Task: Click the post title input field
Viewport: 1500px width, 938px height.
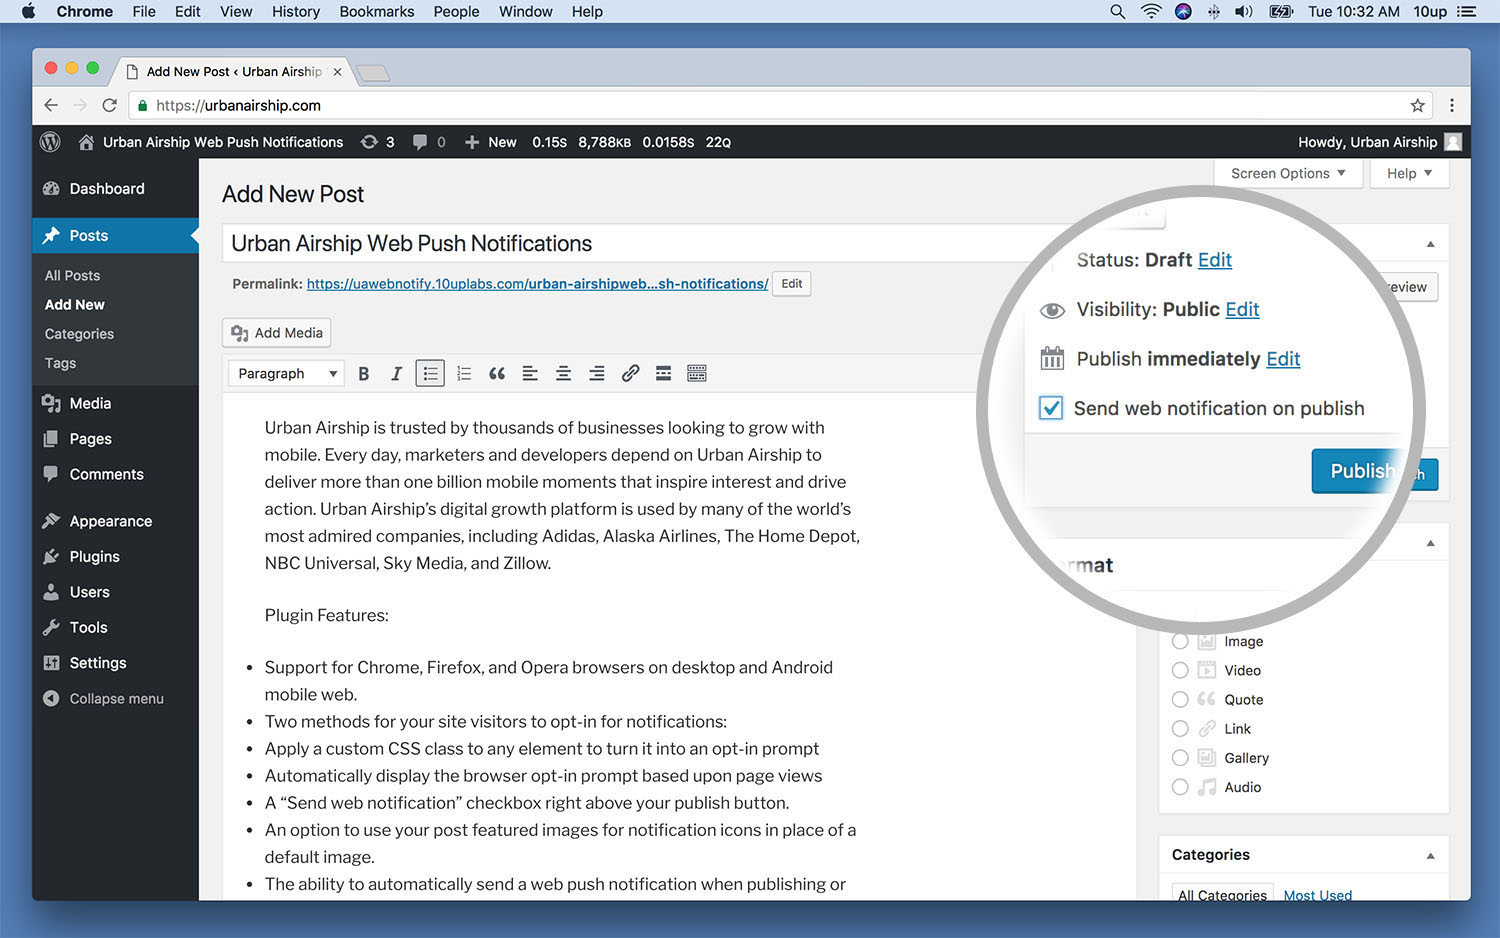Action: click(600, 242)
